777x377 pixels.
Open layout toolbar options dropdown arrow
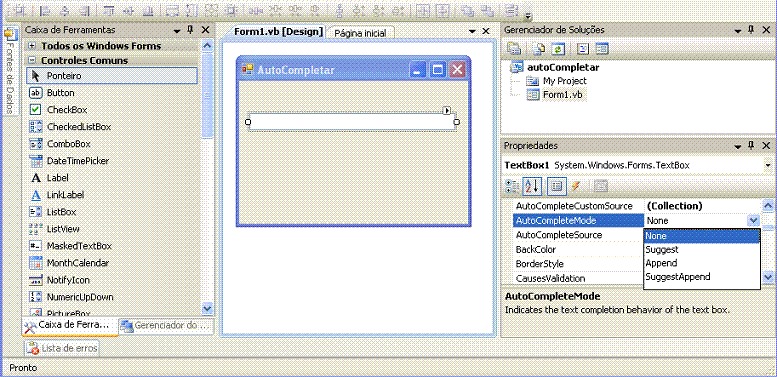(528, 15)
